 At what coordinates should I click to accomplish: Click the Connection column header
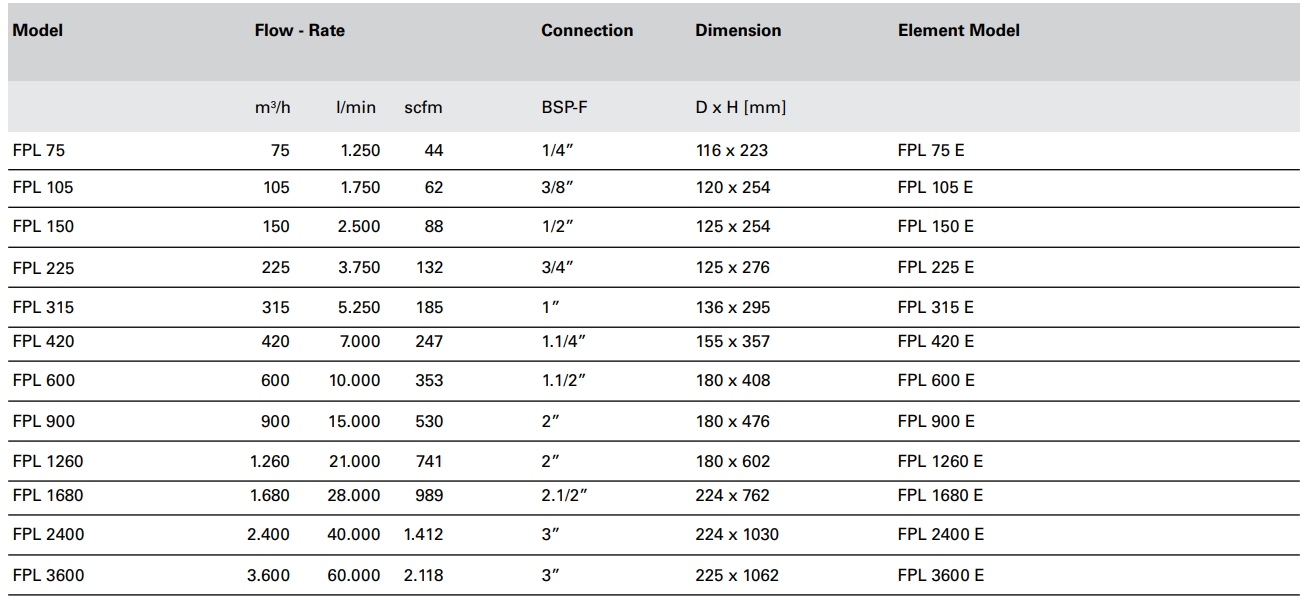(x=587, y=31)
